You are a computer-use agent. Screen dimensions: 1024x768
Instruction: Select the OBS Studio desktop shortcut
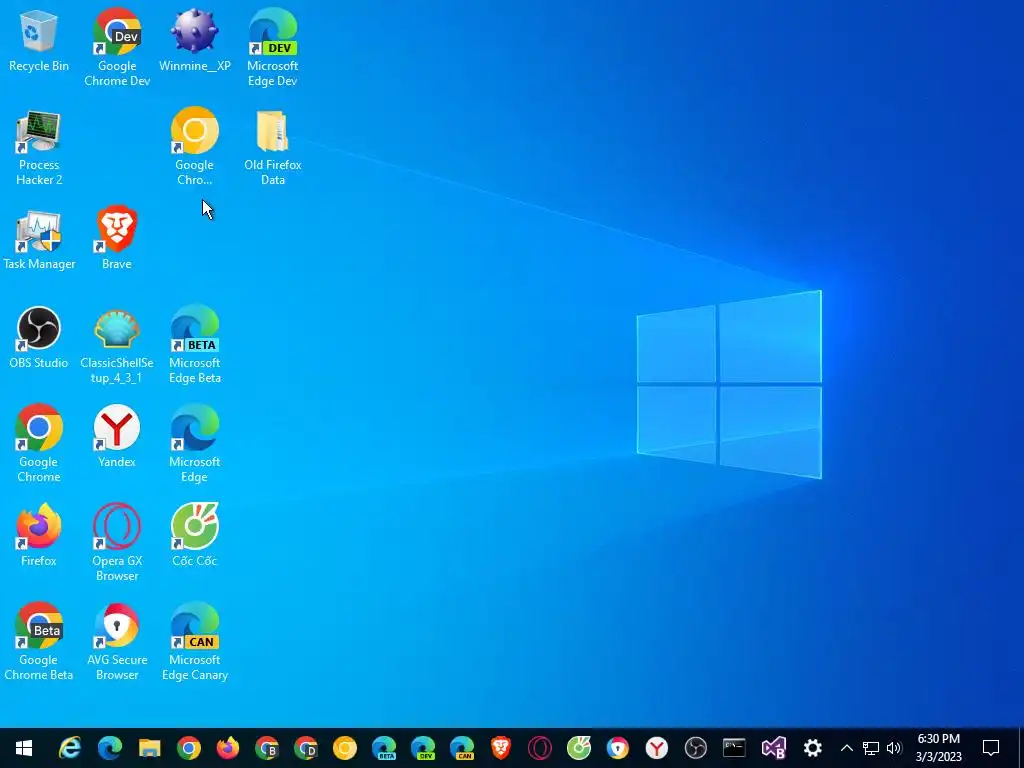pyautogui.click(x=39, y=338)
